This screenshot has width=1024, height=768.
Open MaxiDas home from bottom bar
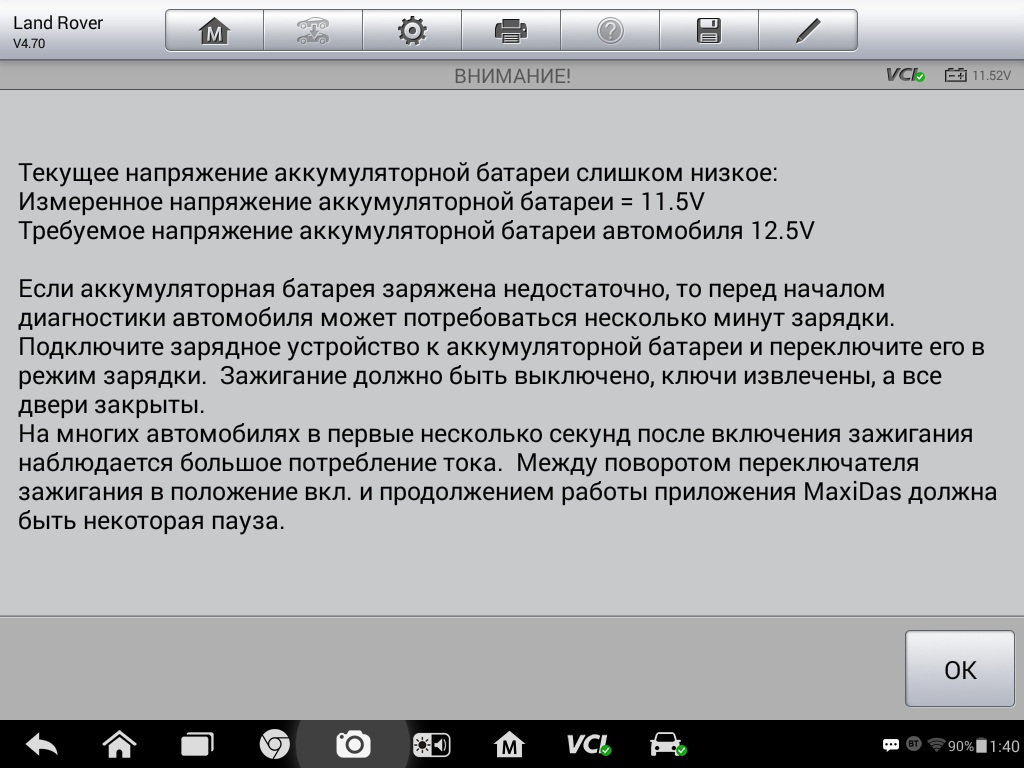509,744
